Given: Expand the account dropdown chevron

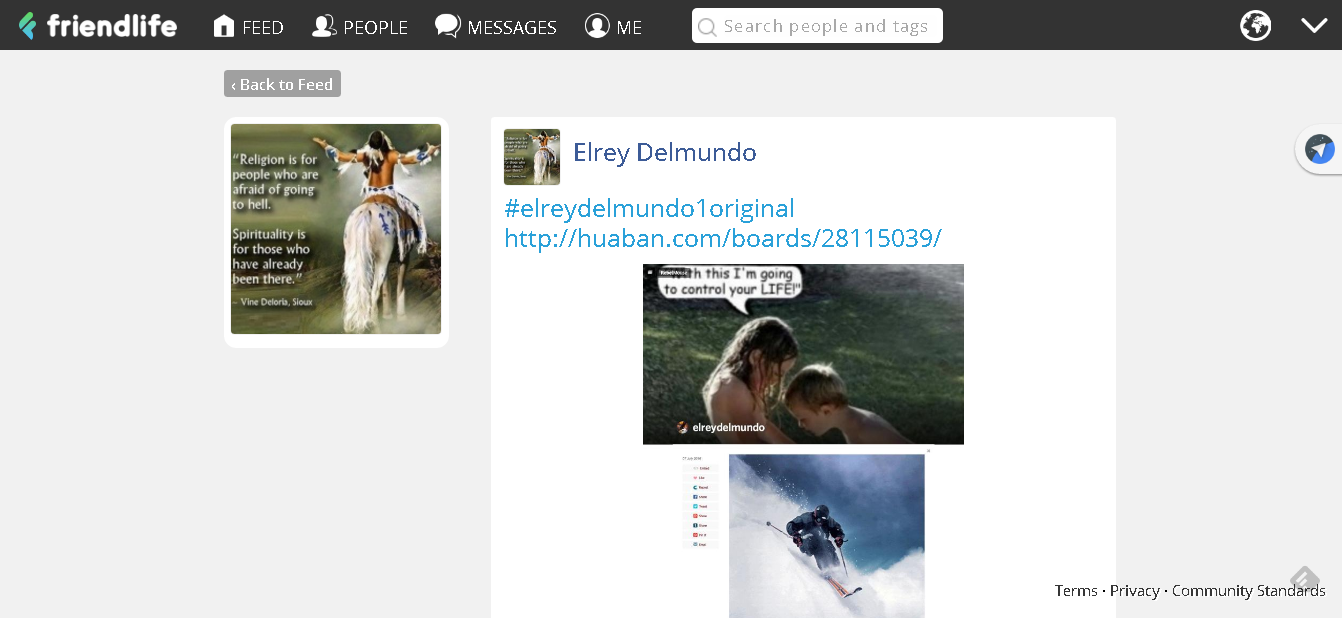Looking at the screenshot, I should point(1314,25).
